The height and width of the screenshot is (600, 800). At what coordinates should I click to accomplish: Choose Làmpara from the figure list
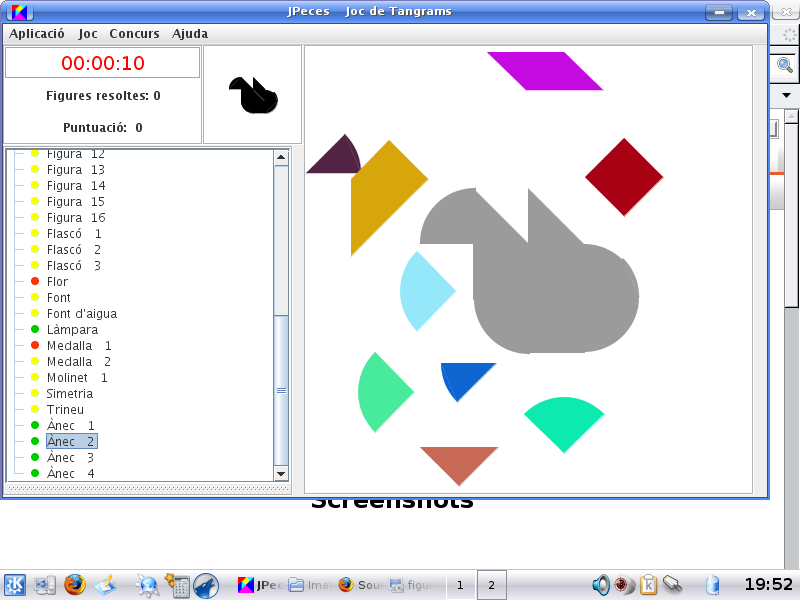[72, 330]
